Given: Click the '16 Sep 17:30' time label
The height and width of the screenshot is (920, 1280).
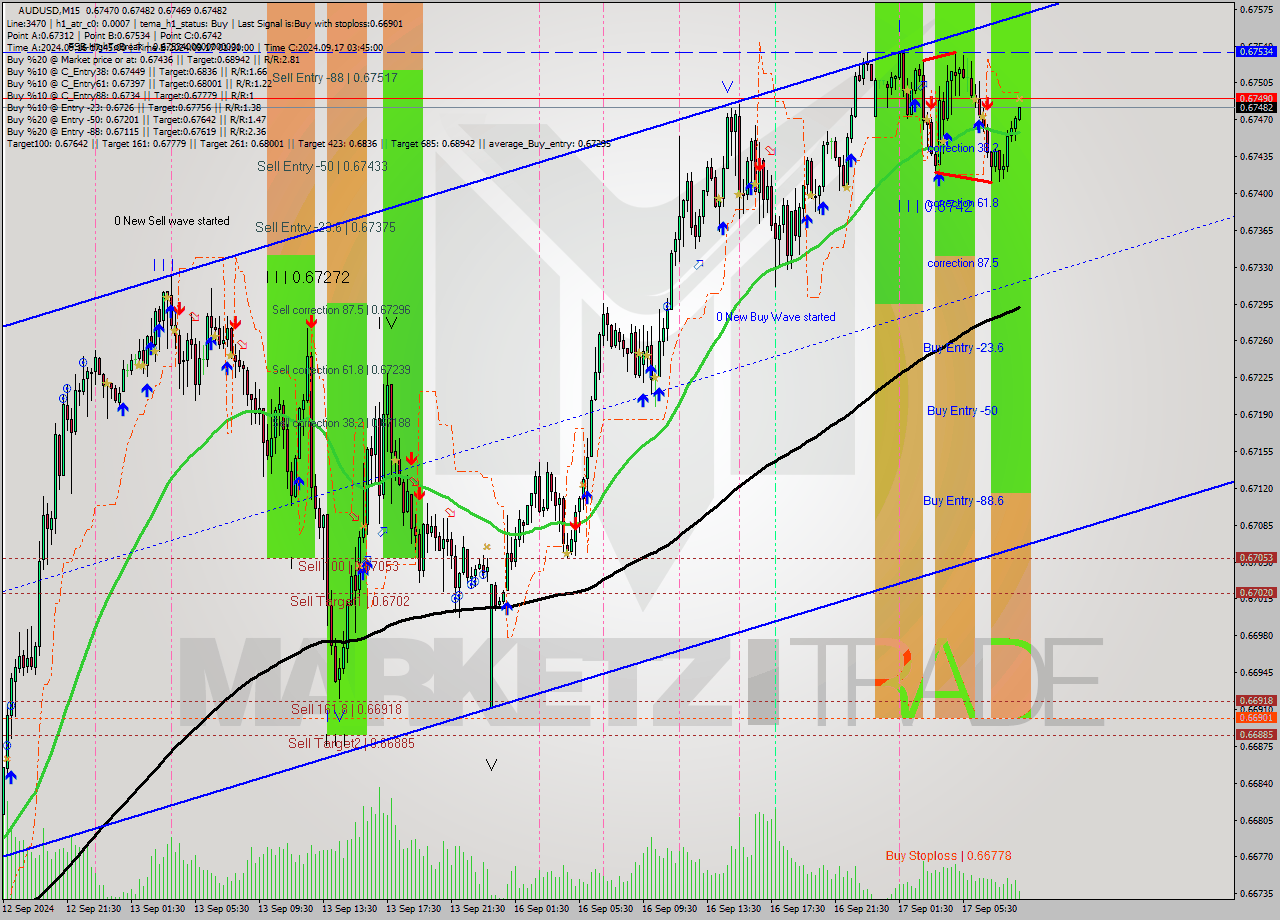Looking at the screenshot, I should point(799,909).
